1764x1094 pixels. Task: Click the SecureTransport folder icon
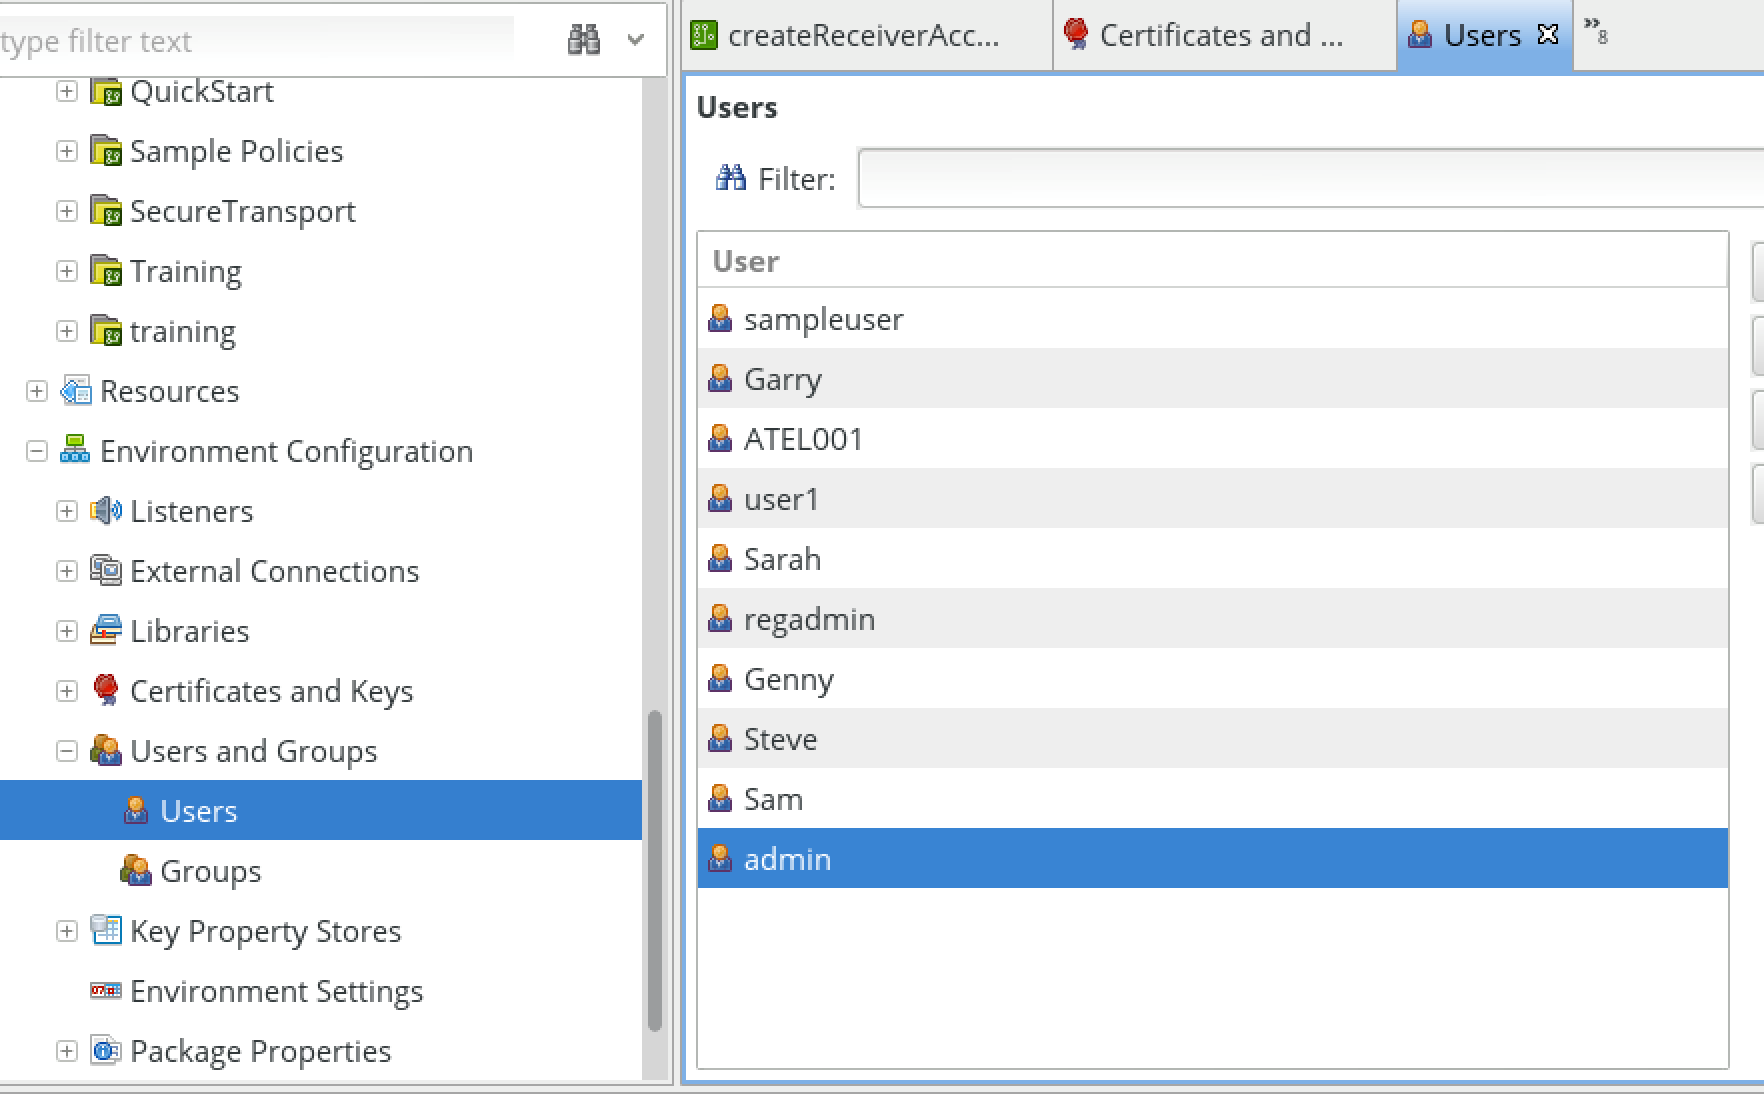(x=106, y=211)
